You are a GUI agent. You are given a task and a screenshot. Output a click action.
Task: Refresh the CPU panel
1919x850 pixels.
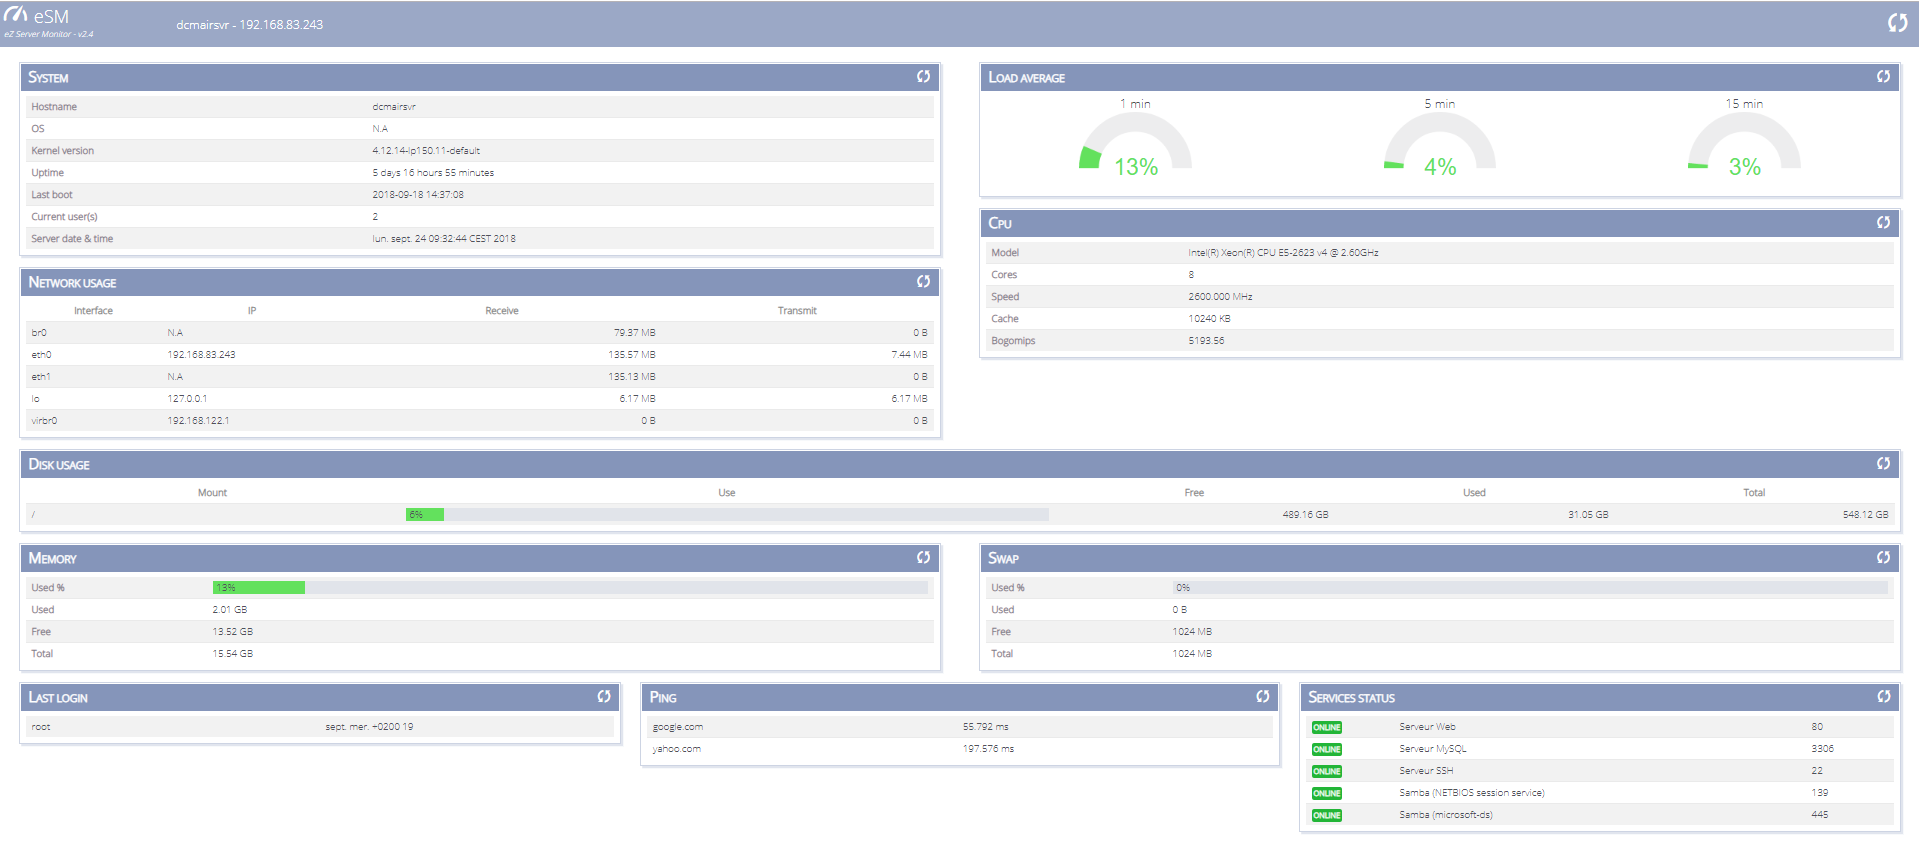coord(1883,223)
